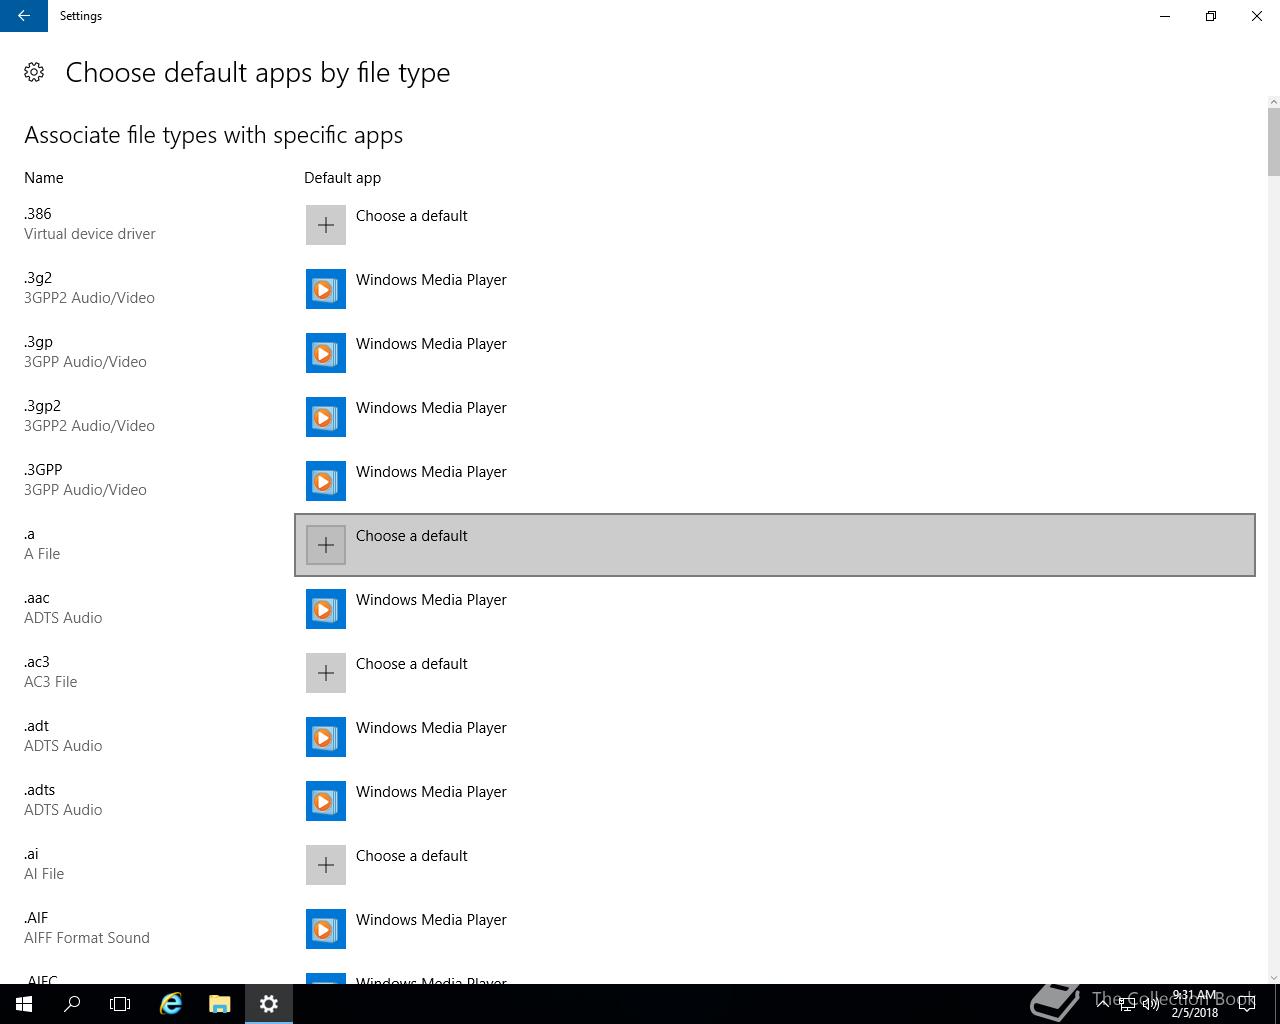This screenshot has width=1280, height=1024.
Task: Select the 'Virtual device driver' description
Action: 90,234
